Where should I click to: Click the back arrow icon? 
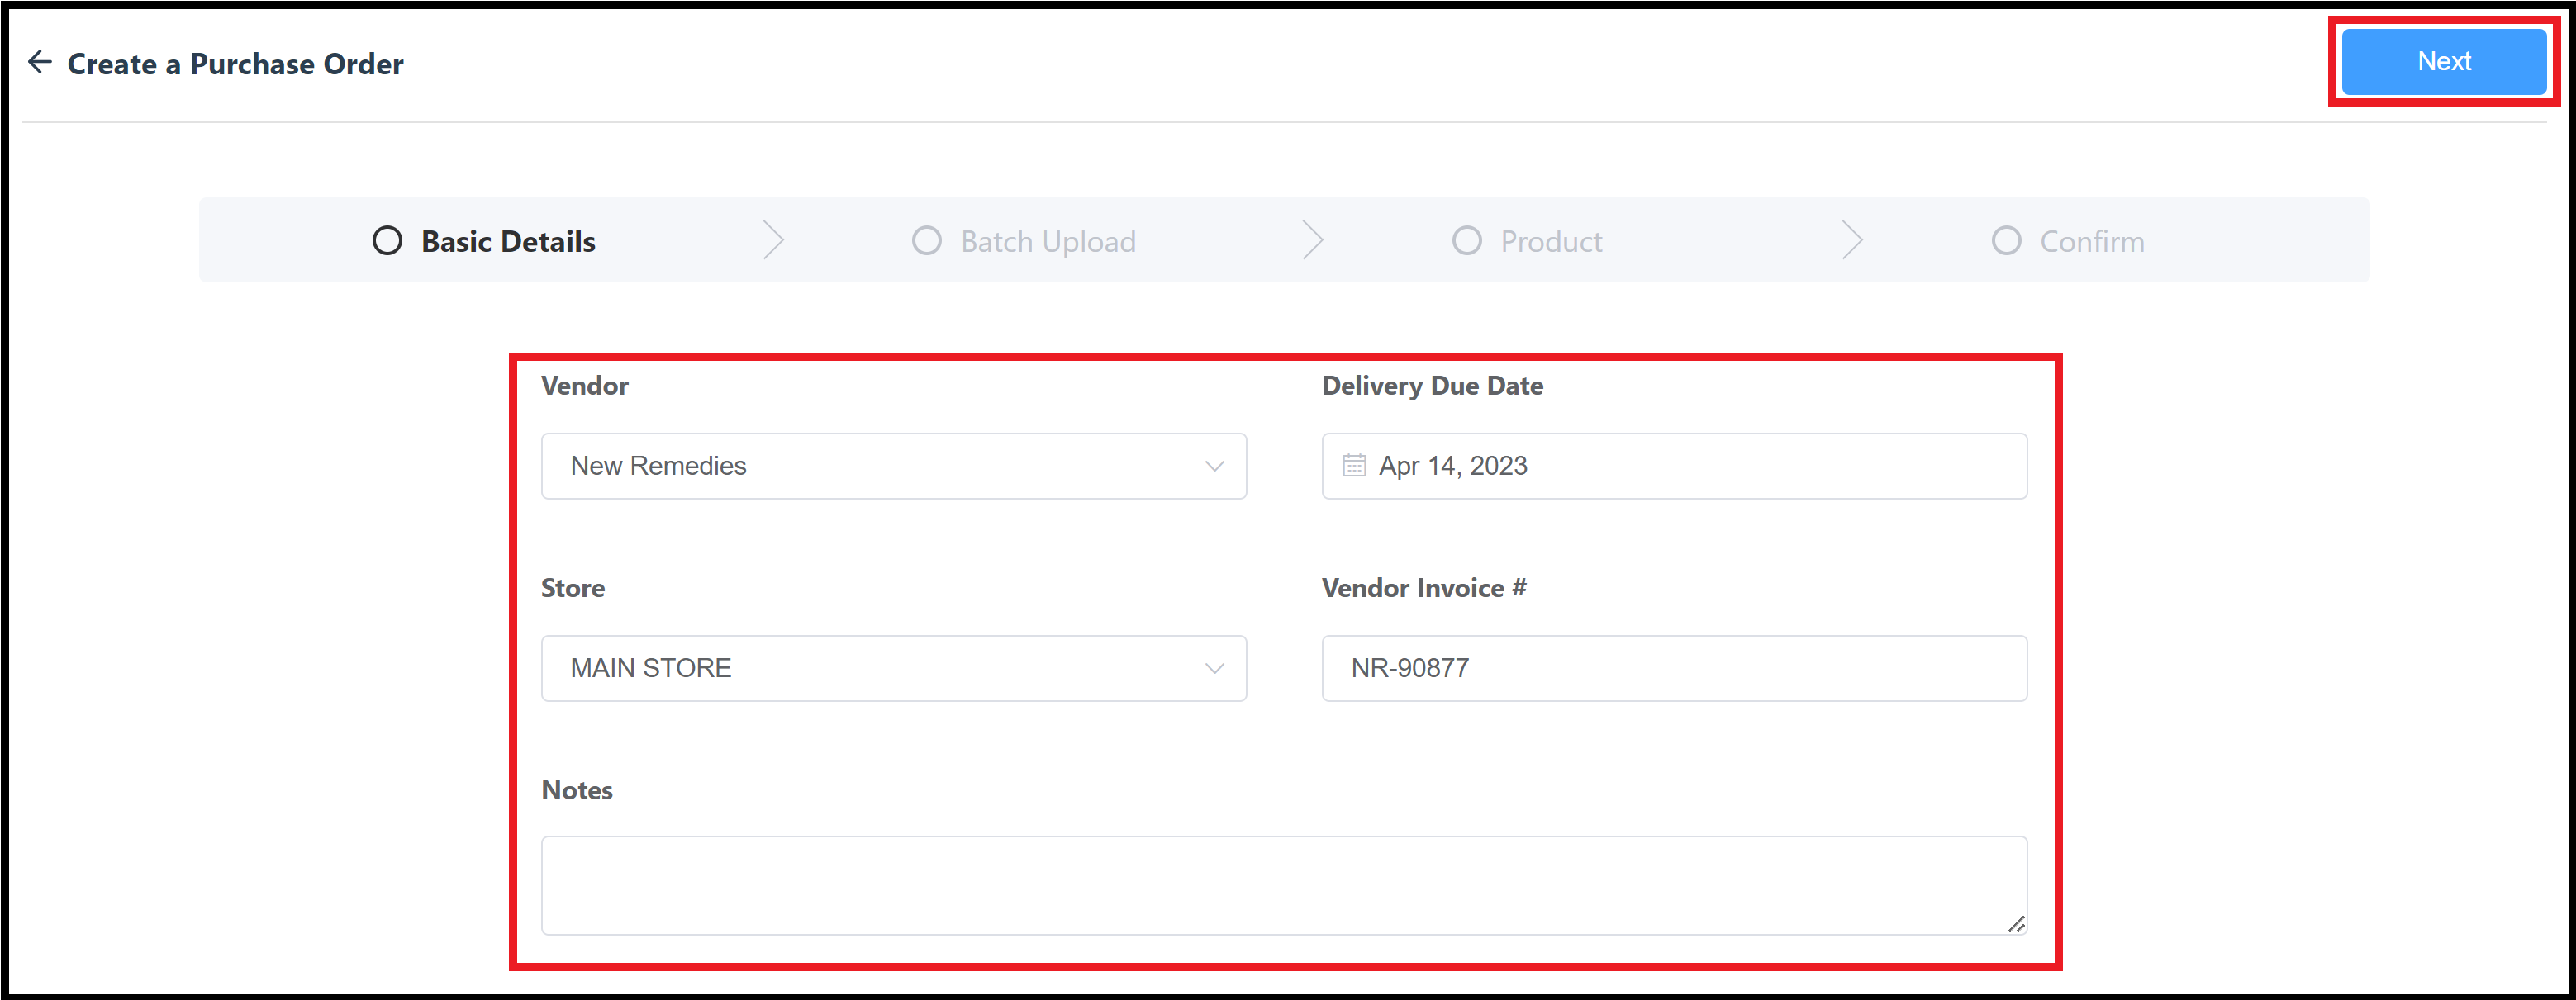[x=40, y=61]
